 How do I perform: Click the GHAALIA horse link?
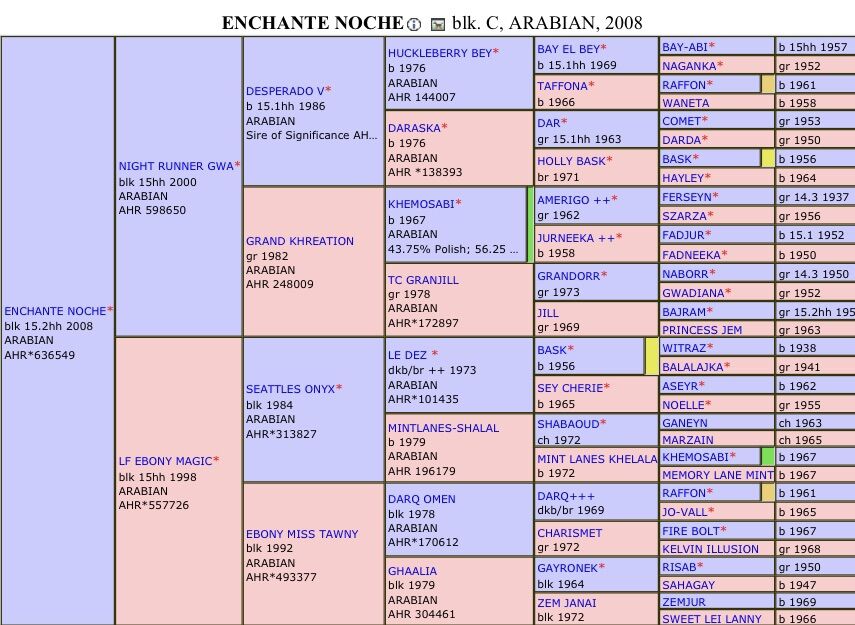point(412,571)
